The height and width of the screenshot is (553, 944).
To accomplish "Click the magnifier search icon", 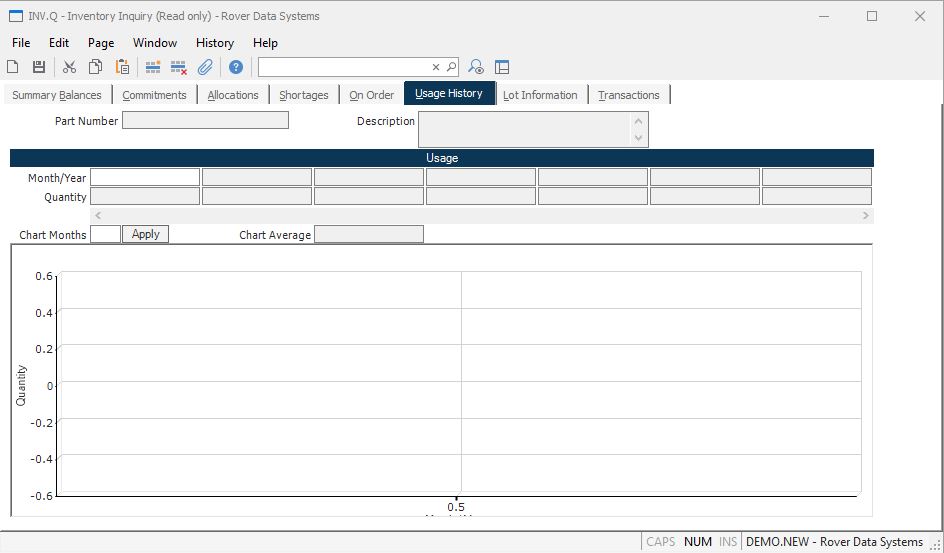I will [x=451, y=67].
